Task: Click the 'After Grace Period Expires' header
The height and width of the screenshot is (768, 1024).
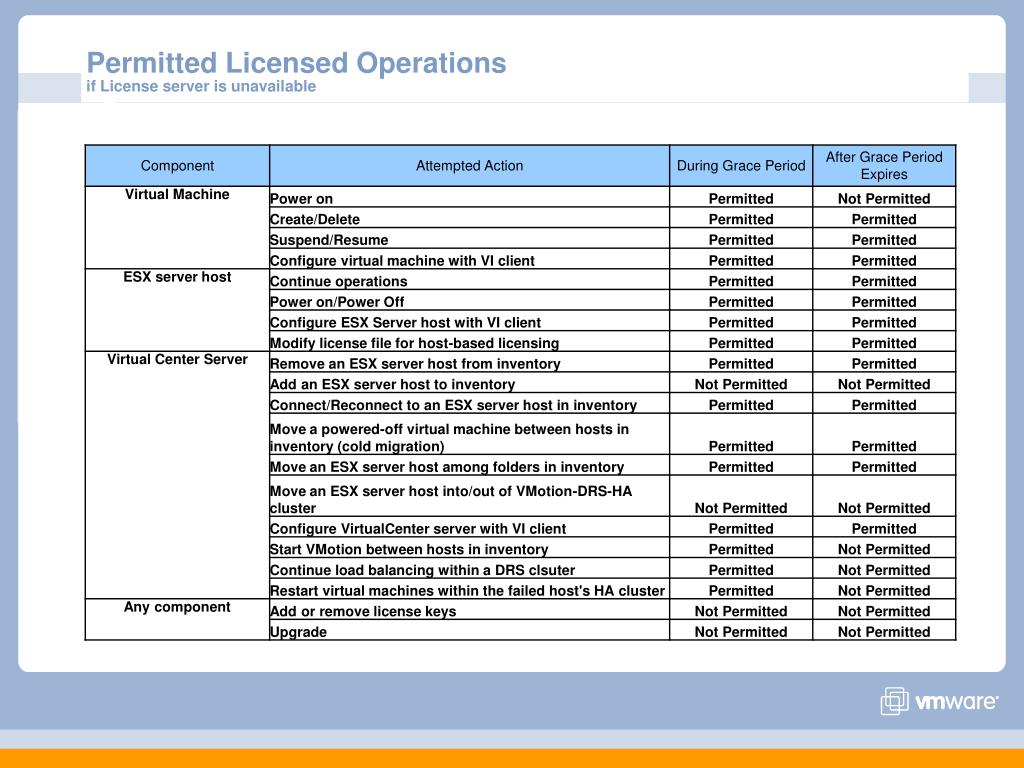Action: tap(884, 166)
